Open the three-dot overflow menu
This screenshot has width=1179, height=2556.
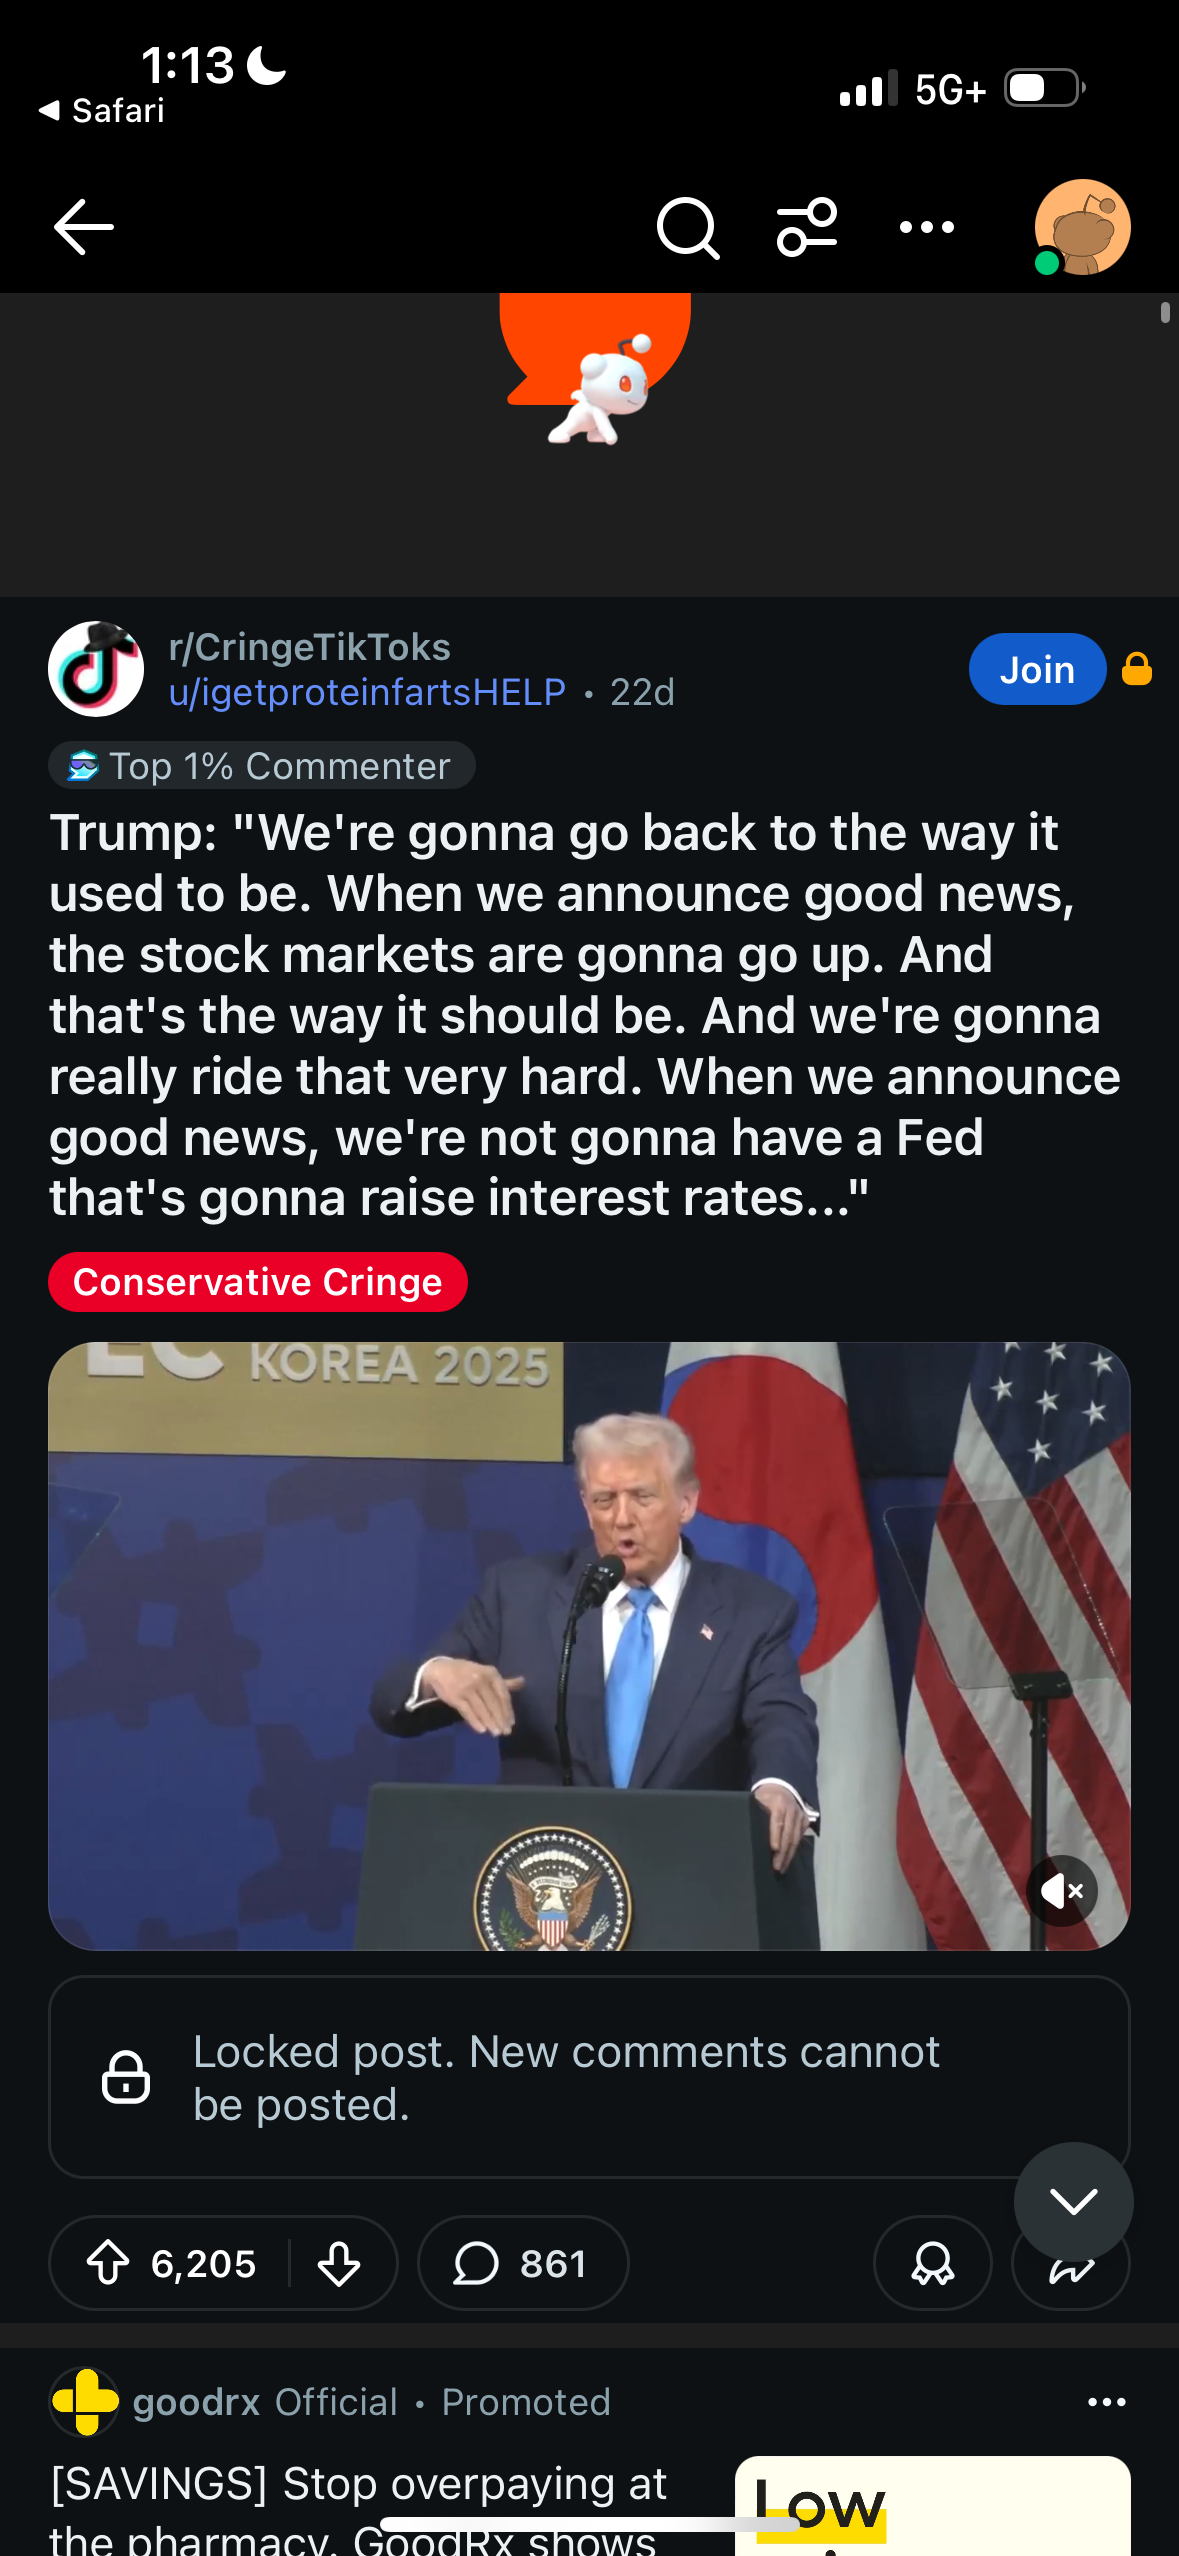point(926,228)
